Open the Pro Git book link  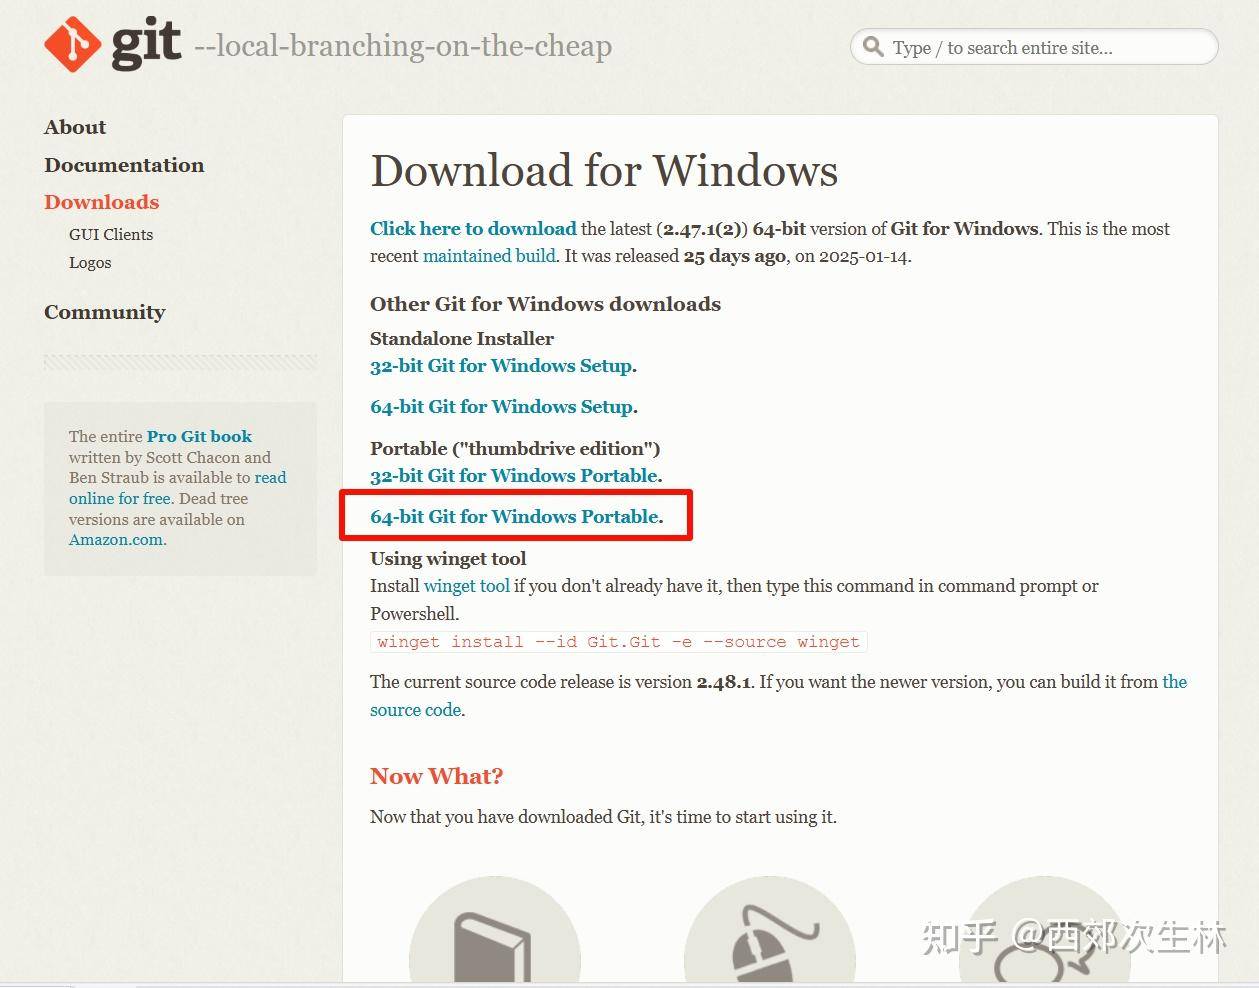pyautogui.click(x=199, y=436)
